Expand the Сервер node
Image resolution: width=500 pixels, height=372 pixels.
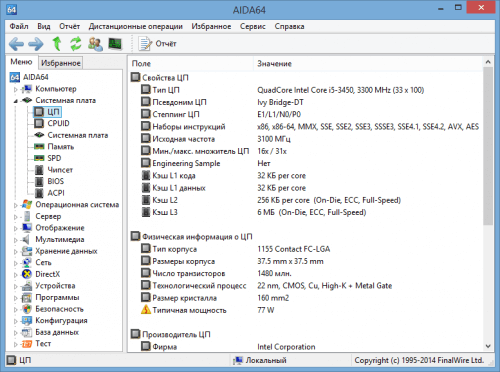[x=16, y=217]
